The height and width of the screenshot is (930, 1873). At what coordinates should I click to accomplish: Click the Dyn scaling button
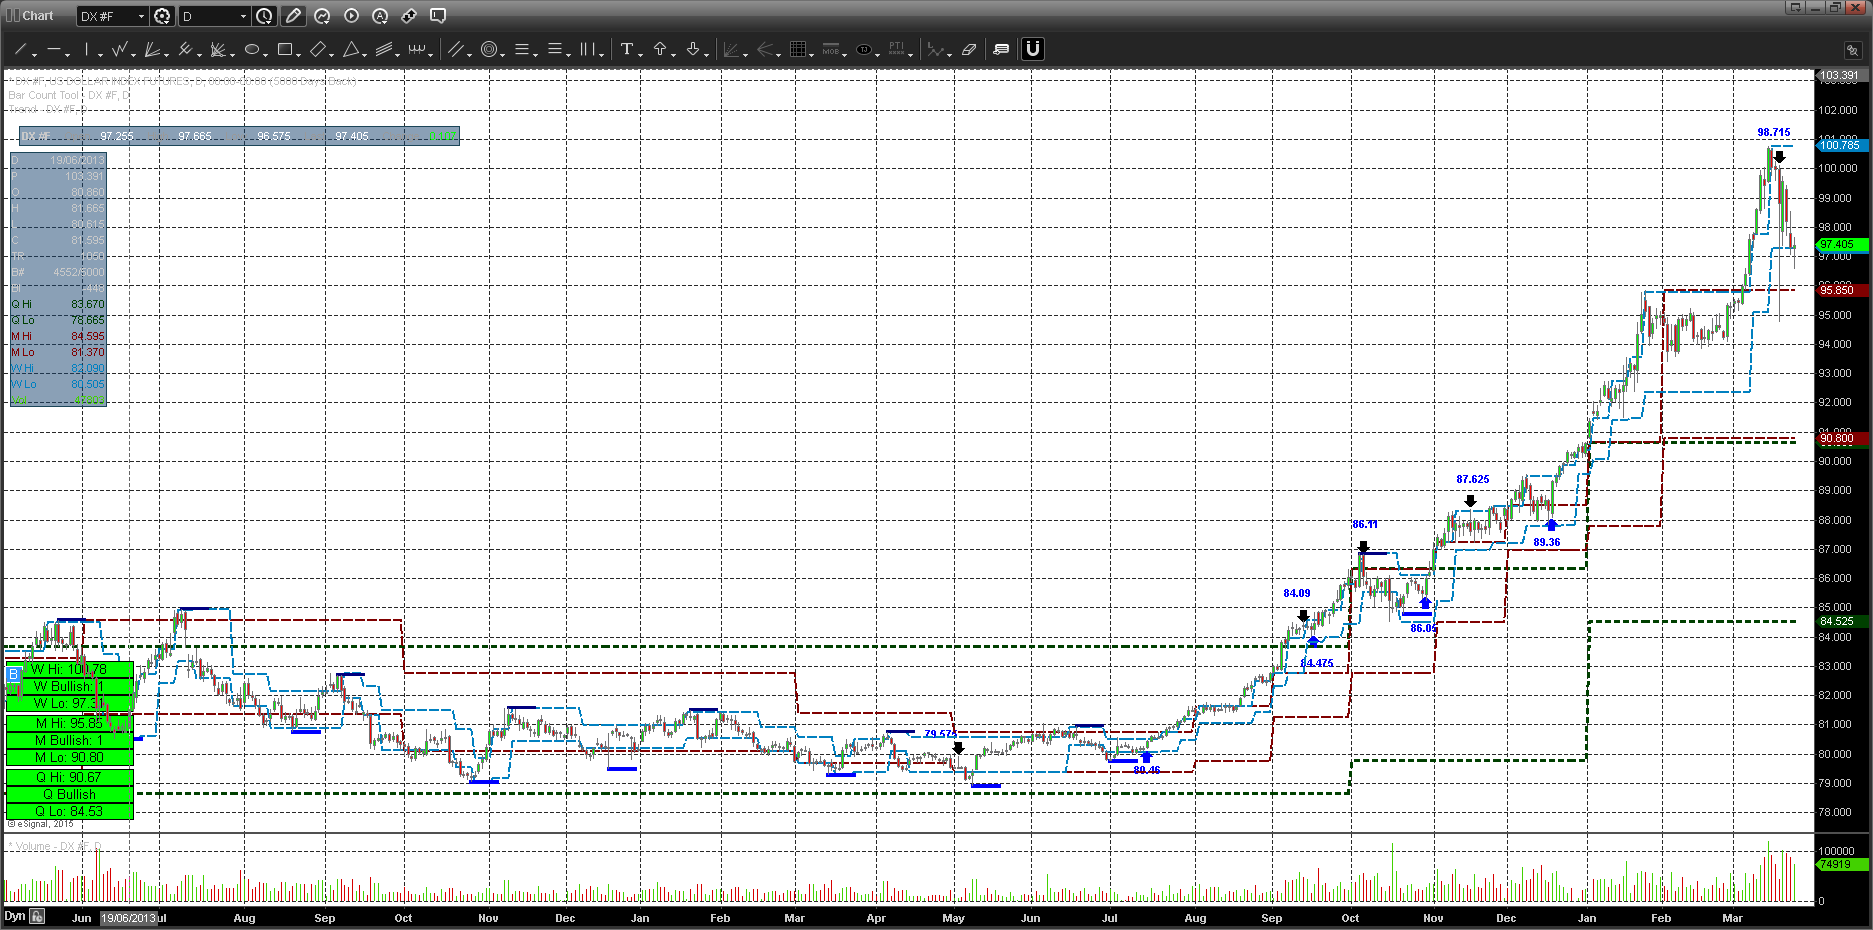coord(14,916)
